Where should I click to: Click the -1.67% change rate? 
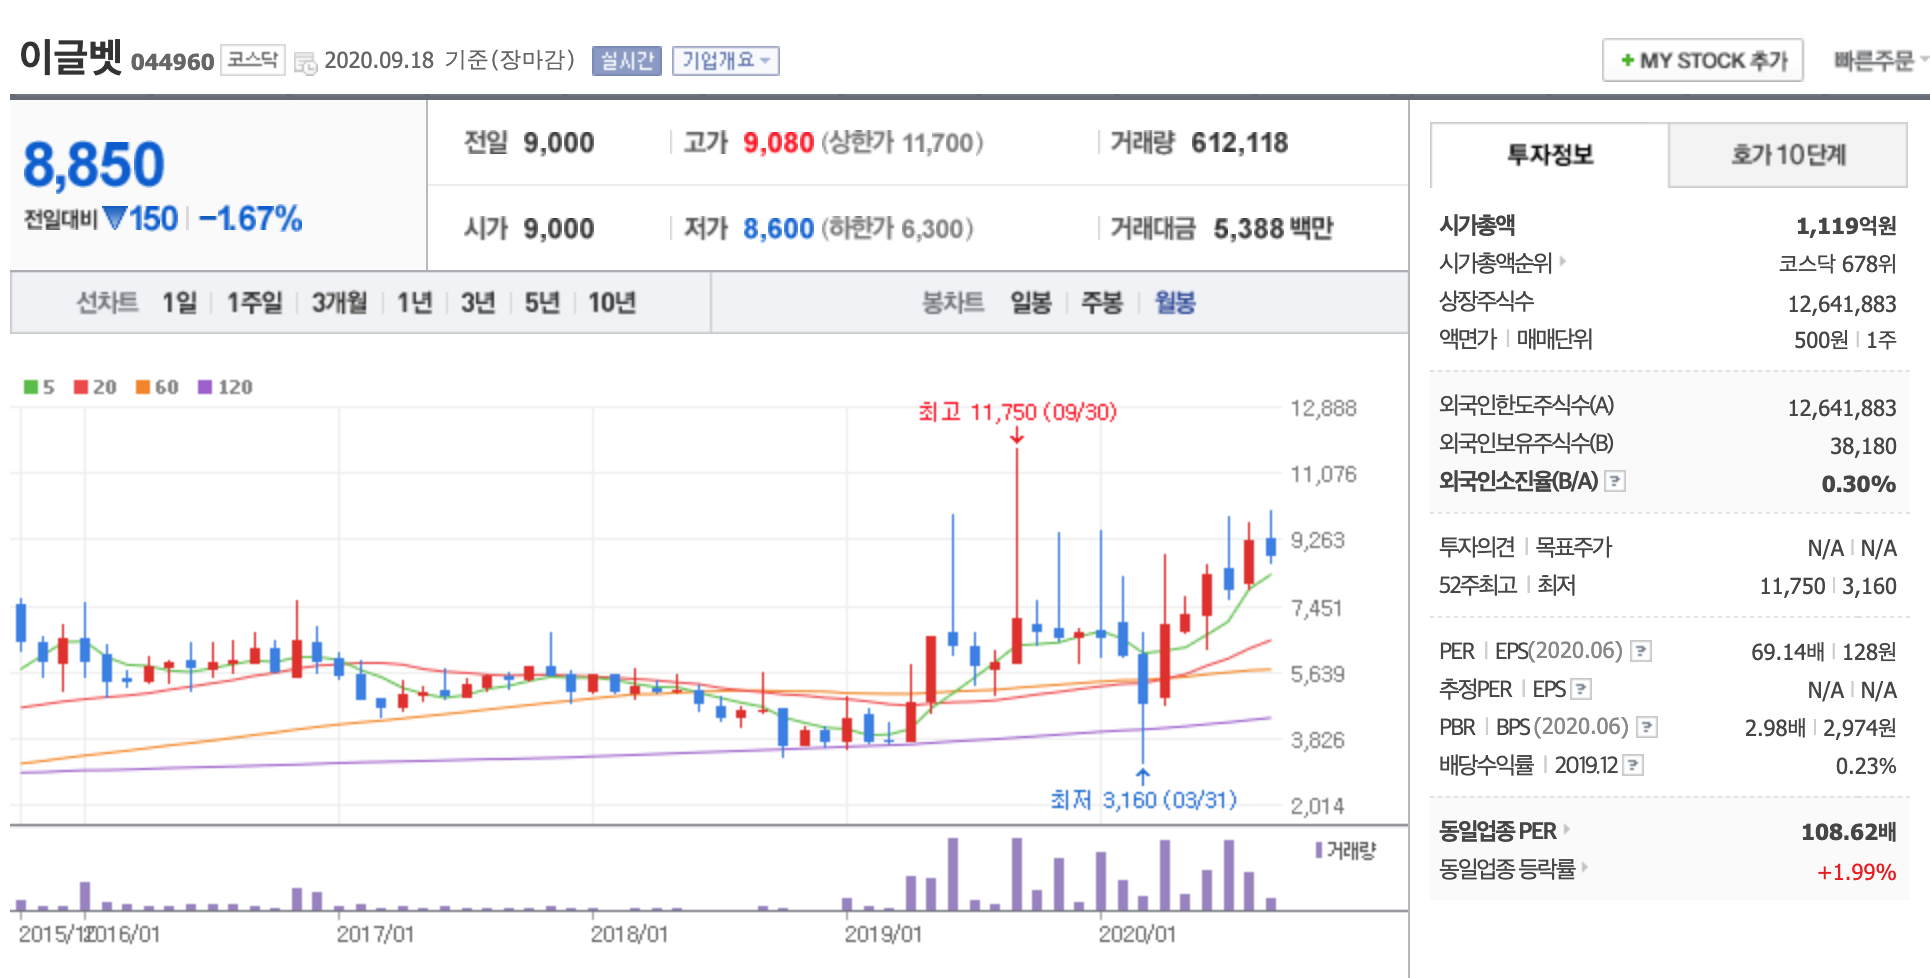[250, 218]
